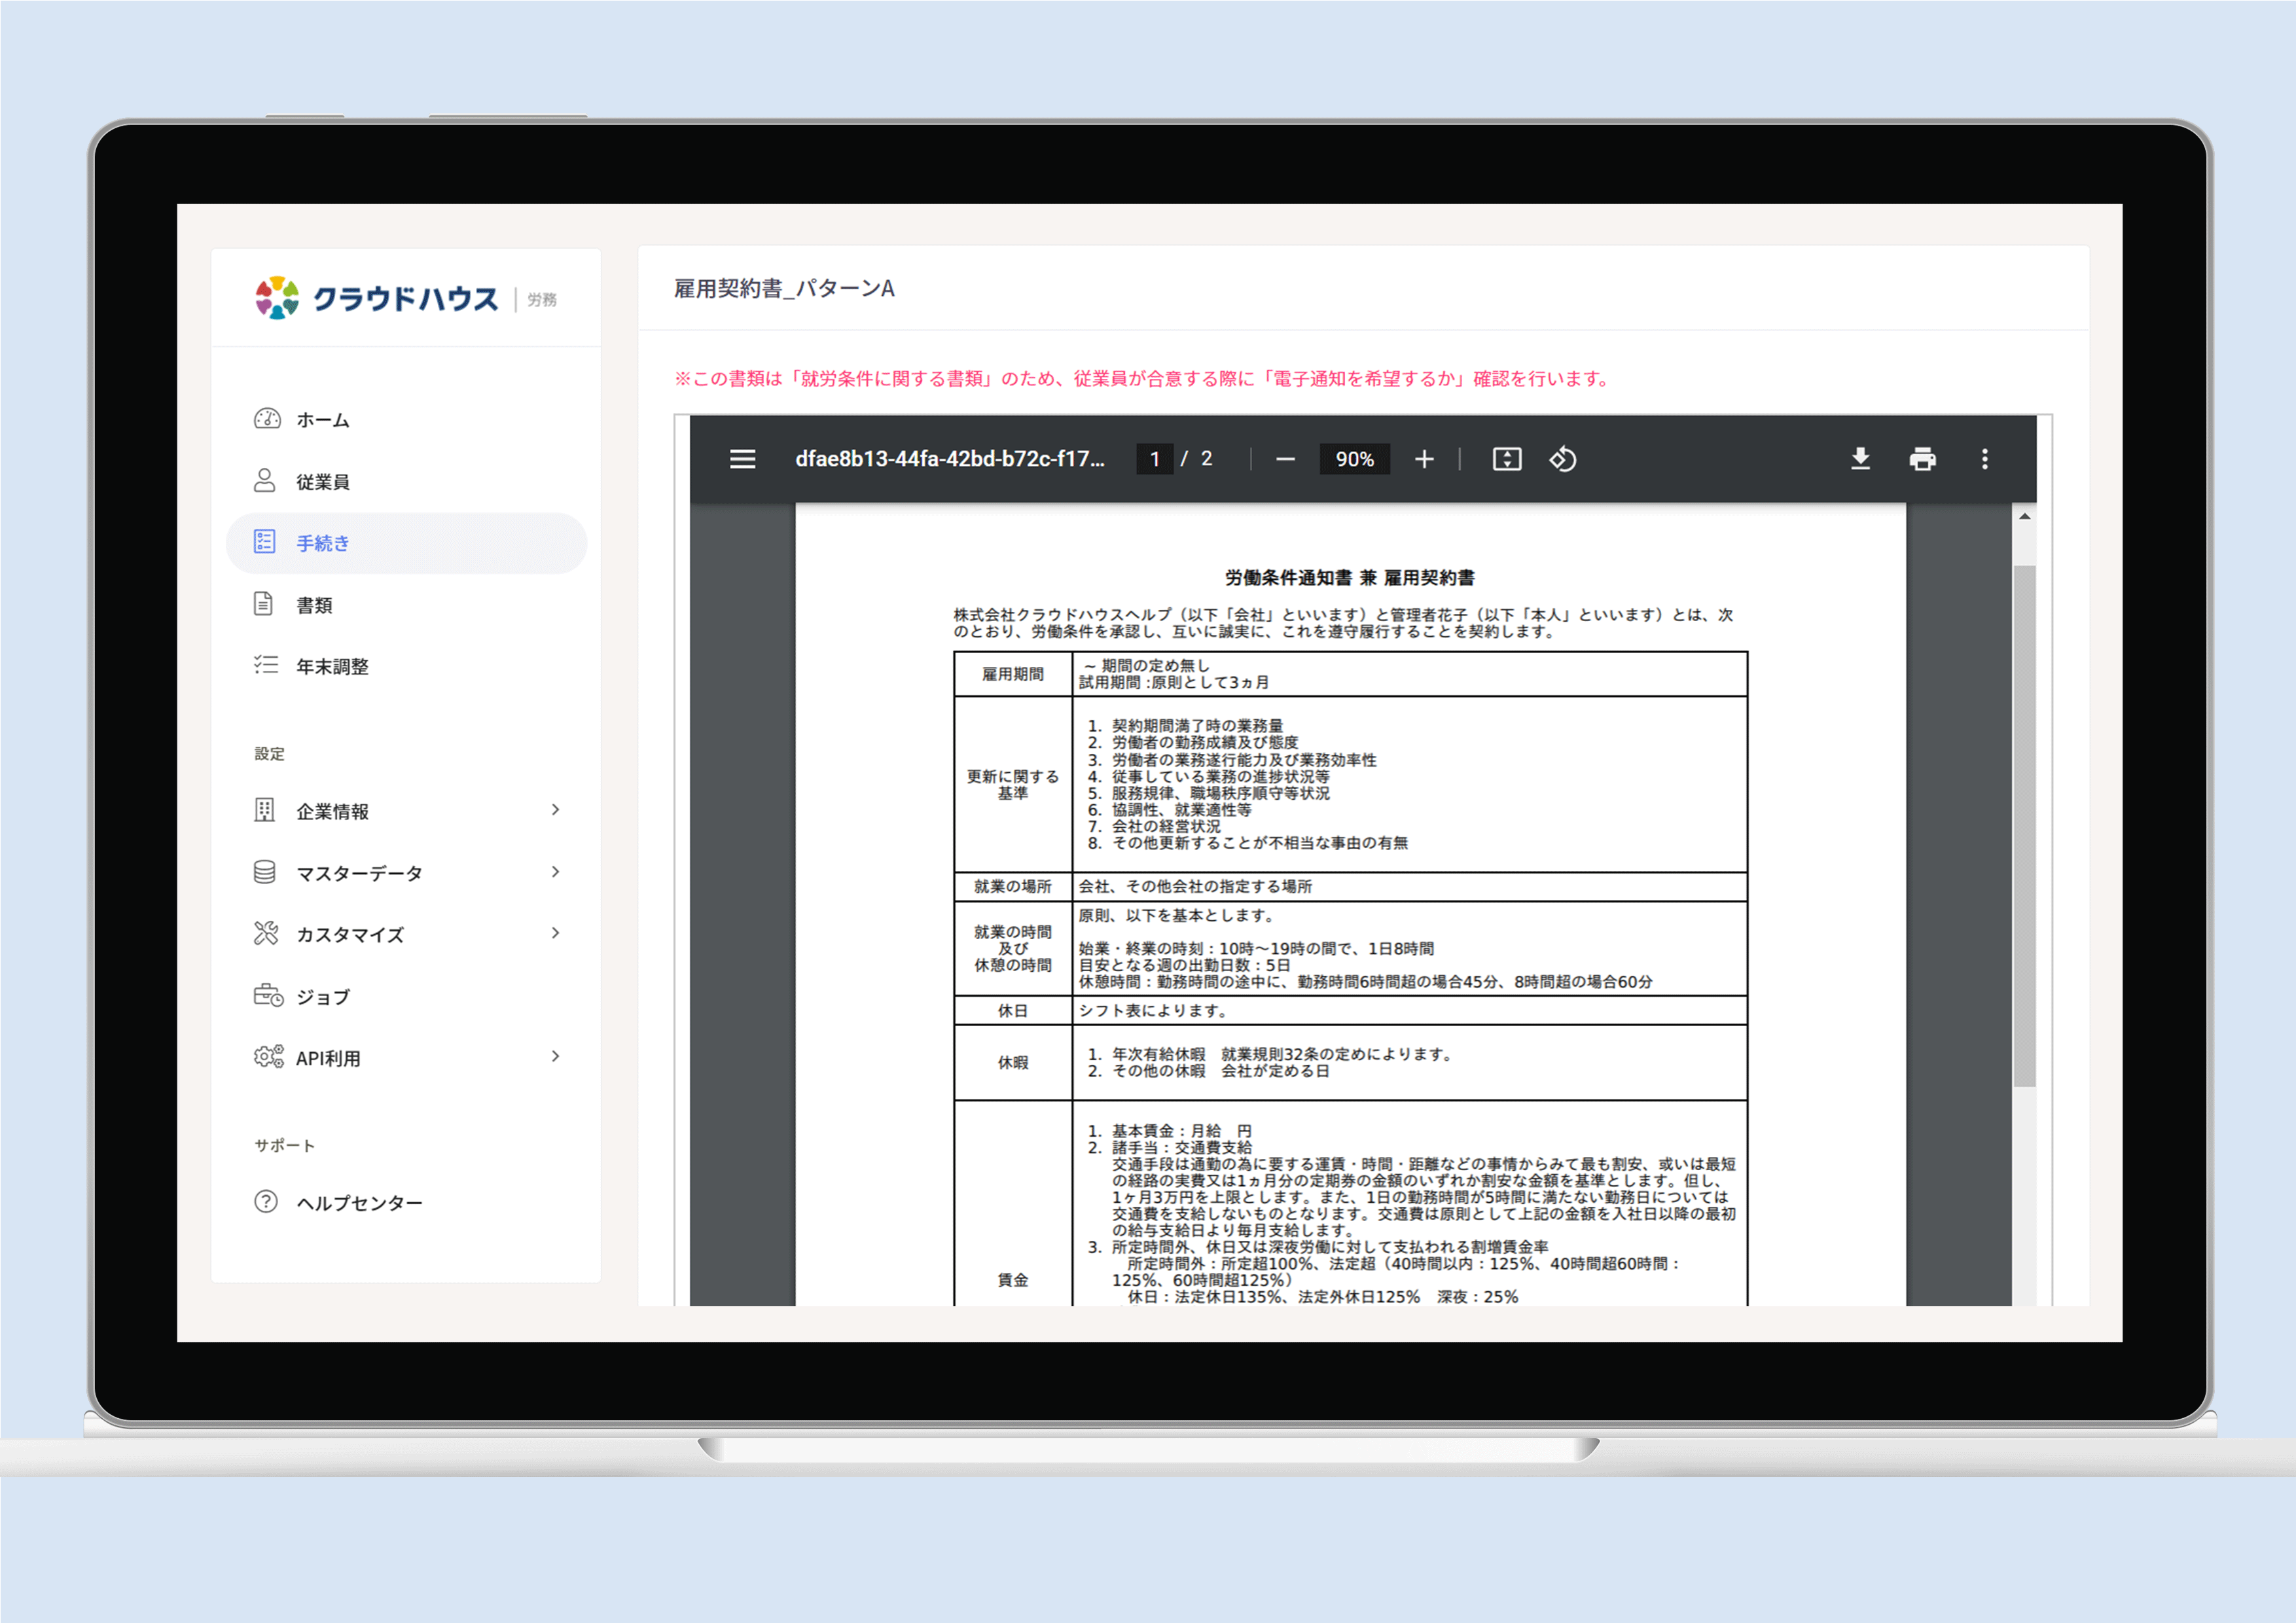2296x1623 pixels.
Task: Zoom out with the minus button
Action: pyautogui.click(x=1286, y=459)
